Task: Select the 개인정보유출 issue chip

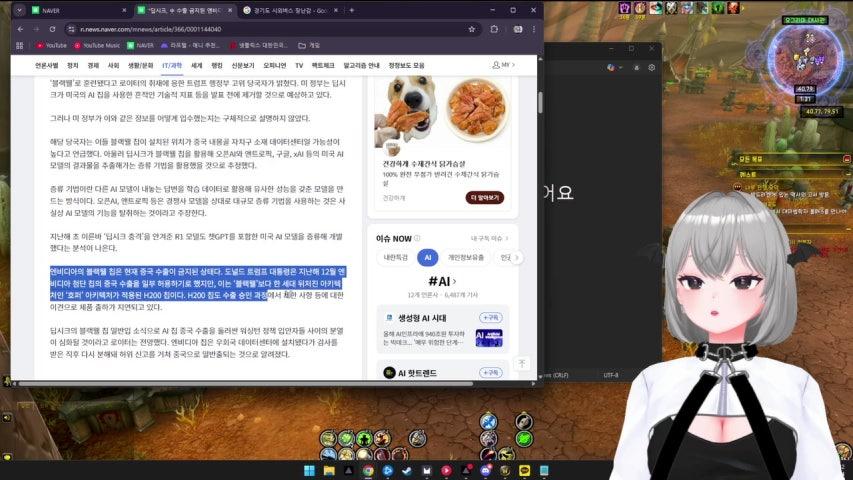Action: 466,257
